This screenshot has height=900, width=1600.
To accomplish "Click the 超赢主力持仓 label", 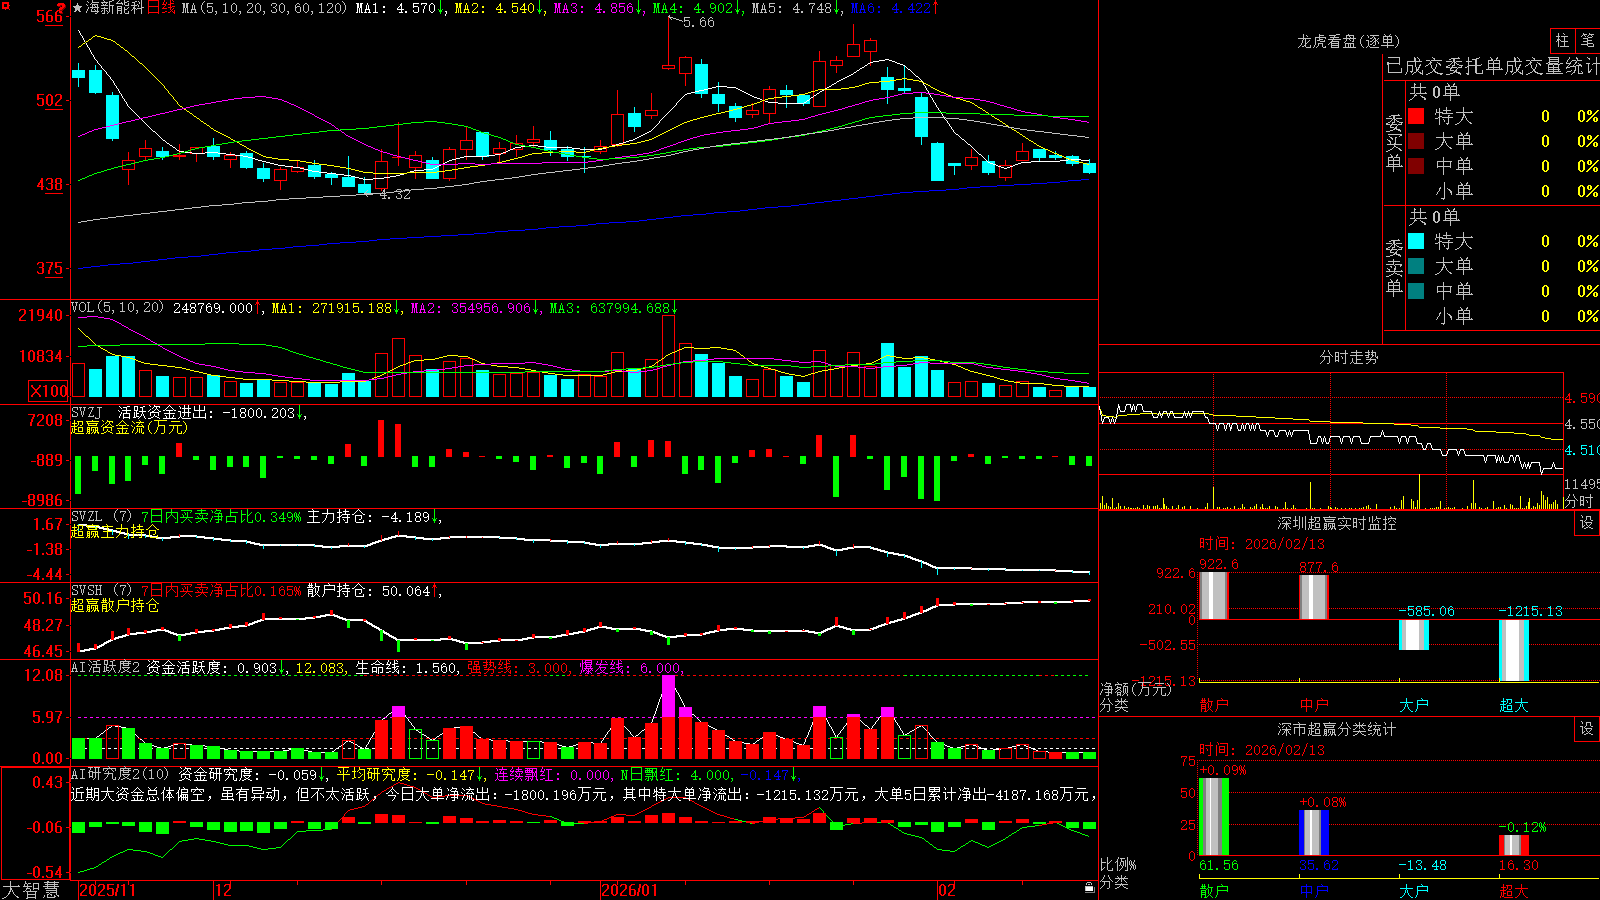I will pyautogui.click(x=115, y=531).
